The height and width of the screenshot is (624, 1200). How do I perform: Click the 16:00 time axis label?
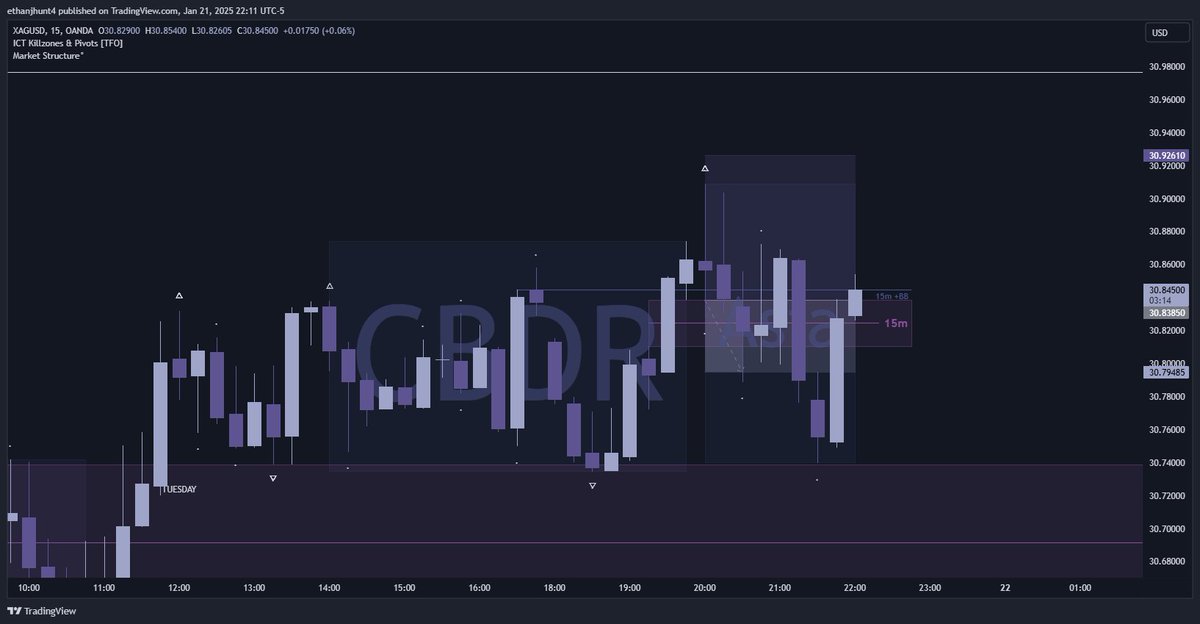pyautogui.click(x=479, y=588)
